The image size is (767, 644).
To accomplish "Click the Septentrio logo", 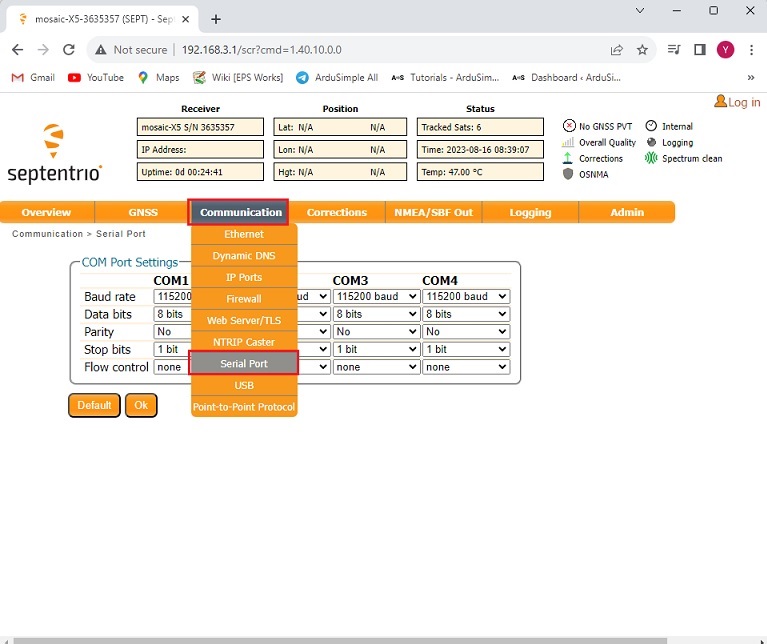I will [x=54, y=153].
